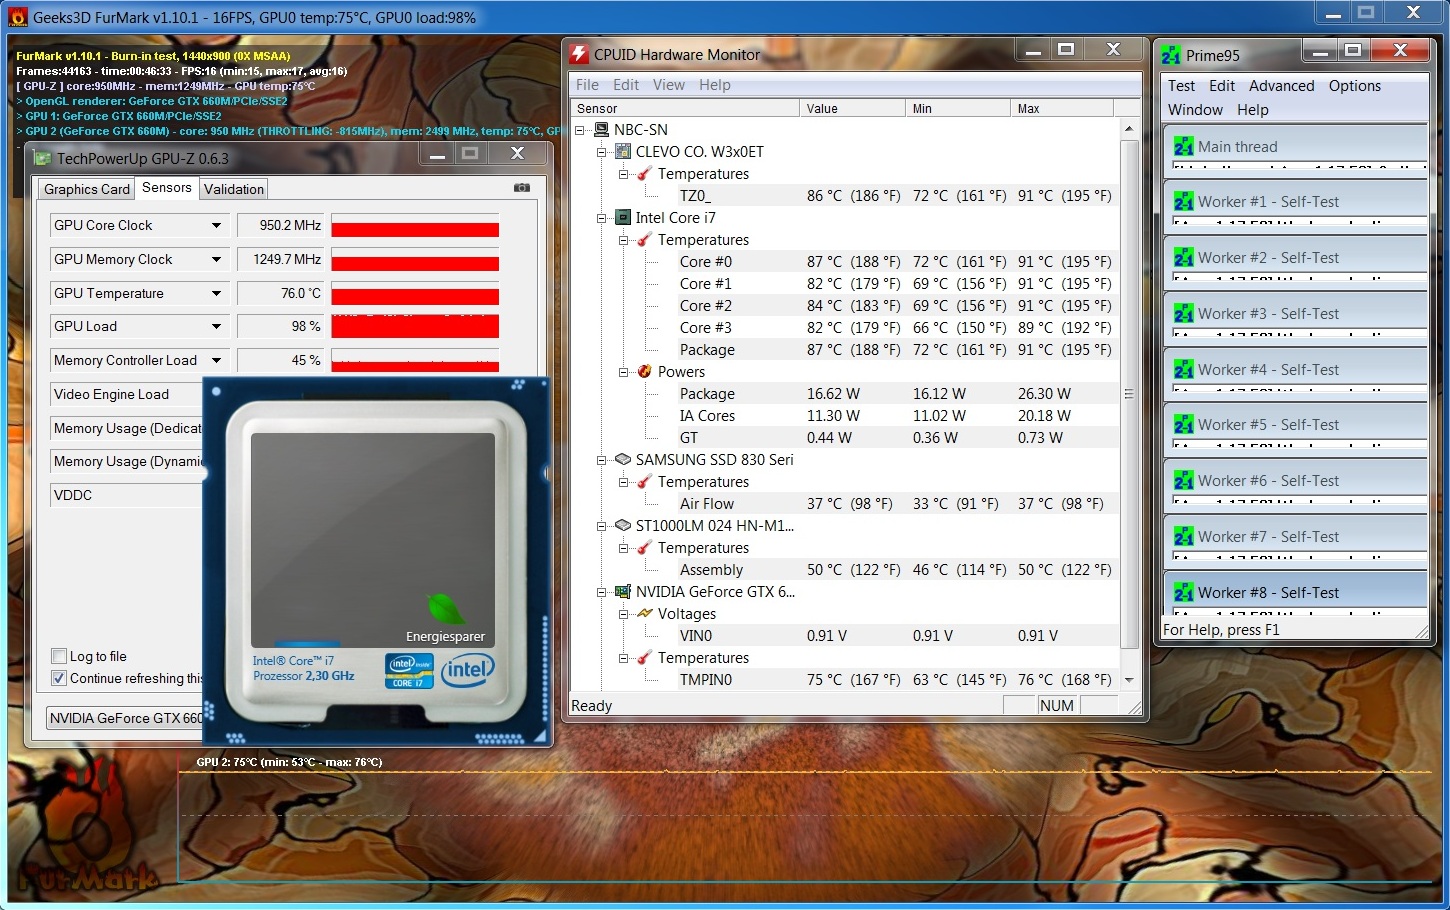Collapse the ST1000LM 024 drive node
Image resolution: width=1450 pixels, height=910 pixels.
coord(601,526)
